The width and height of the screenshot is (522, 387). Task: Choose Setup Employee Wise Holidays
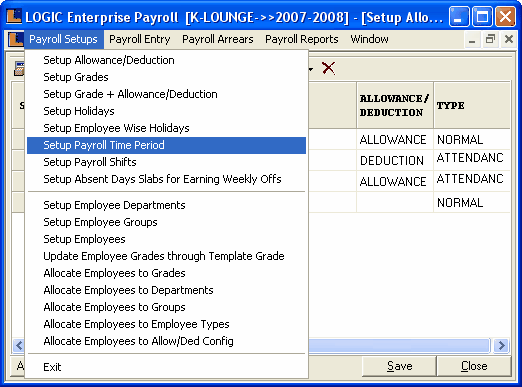[166, 128]
